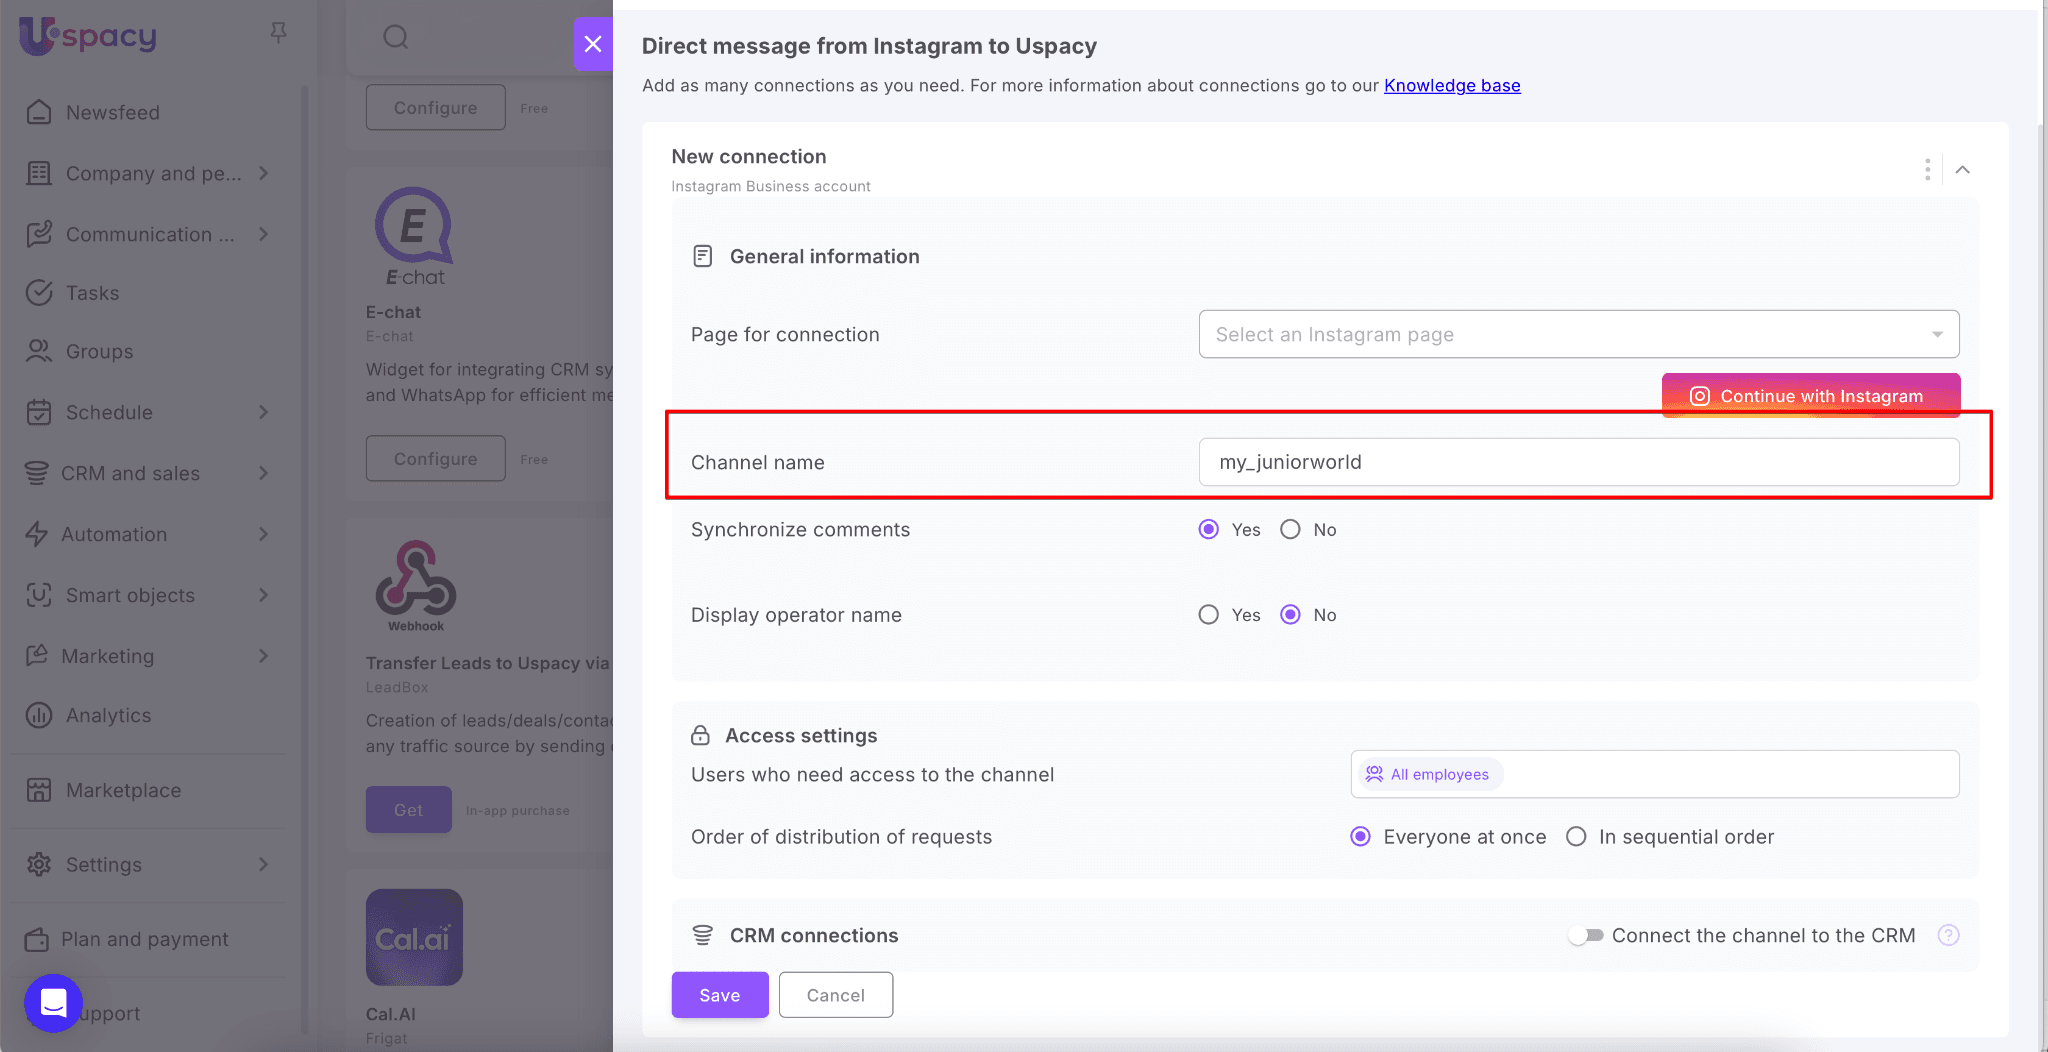Close the Instagram connection panel
This screenshot has width=2048, height=1052.
coord(593,44)
